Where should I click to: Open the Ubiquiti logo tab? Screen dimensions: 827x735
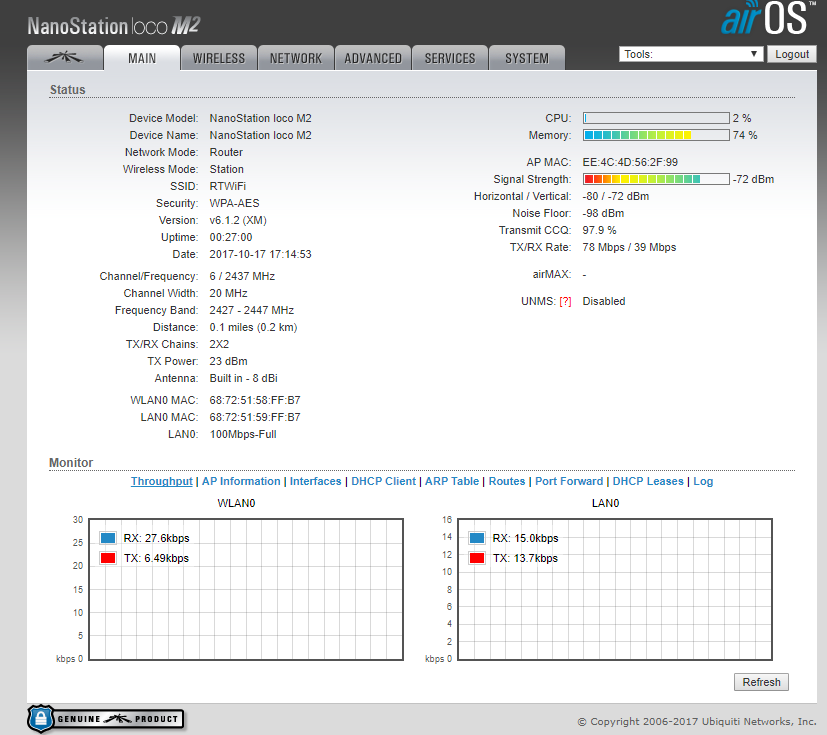[x=65, y=57]
